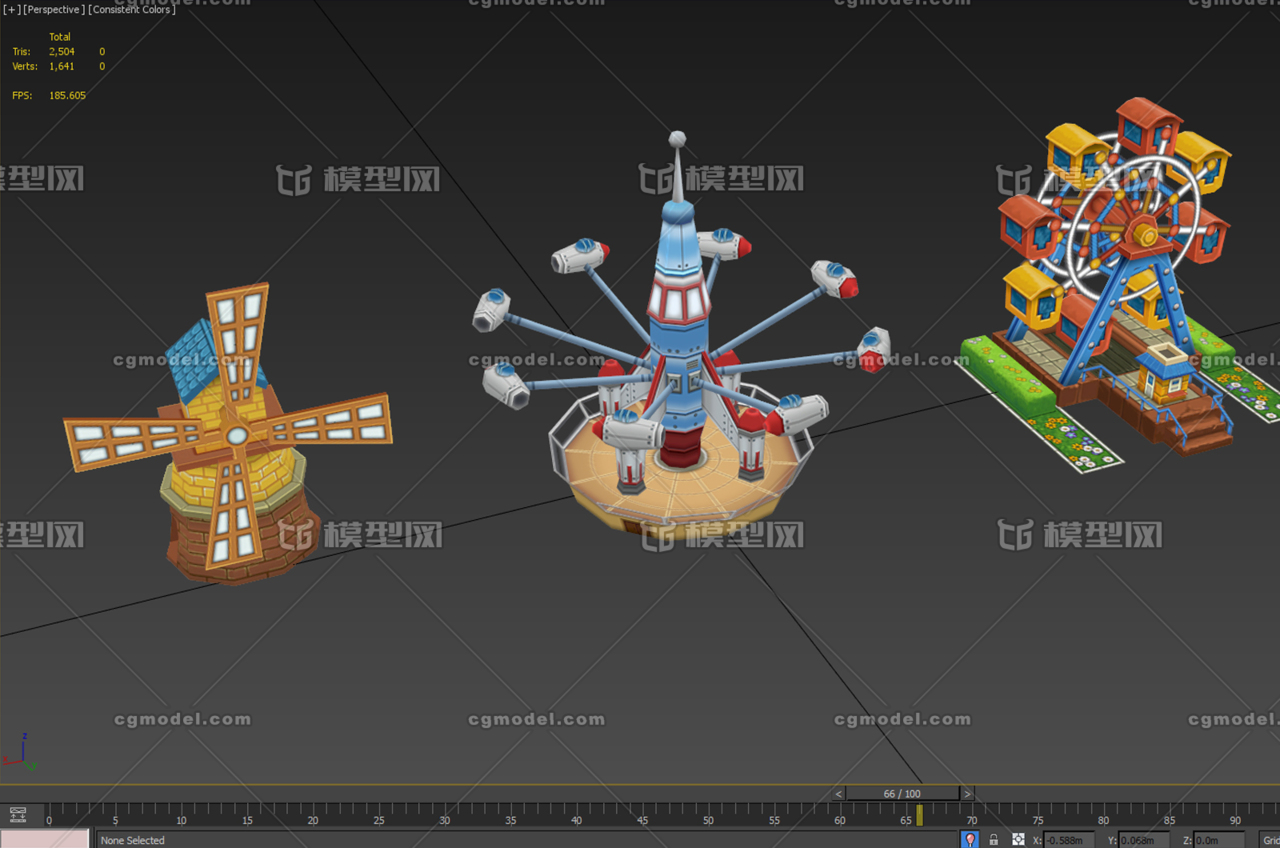
Task: Click the MAXScript listener pink box
Action: tap(44, 838)
